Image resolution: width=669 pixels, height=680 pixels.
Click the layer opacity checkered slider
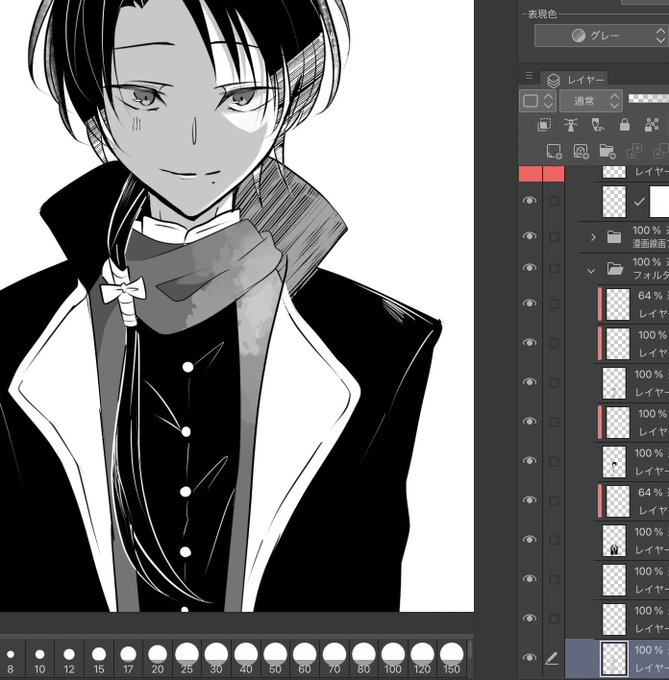[648, 98]
